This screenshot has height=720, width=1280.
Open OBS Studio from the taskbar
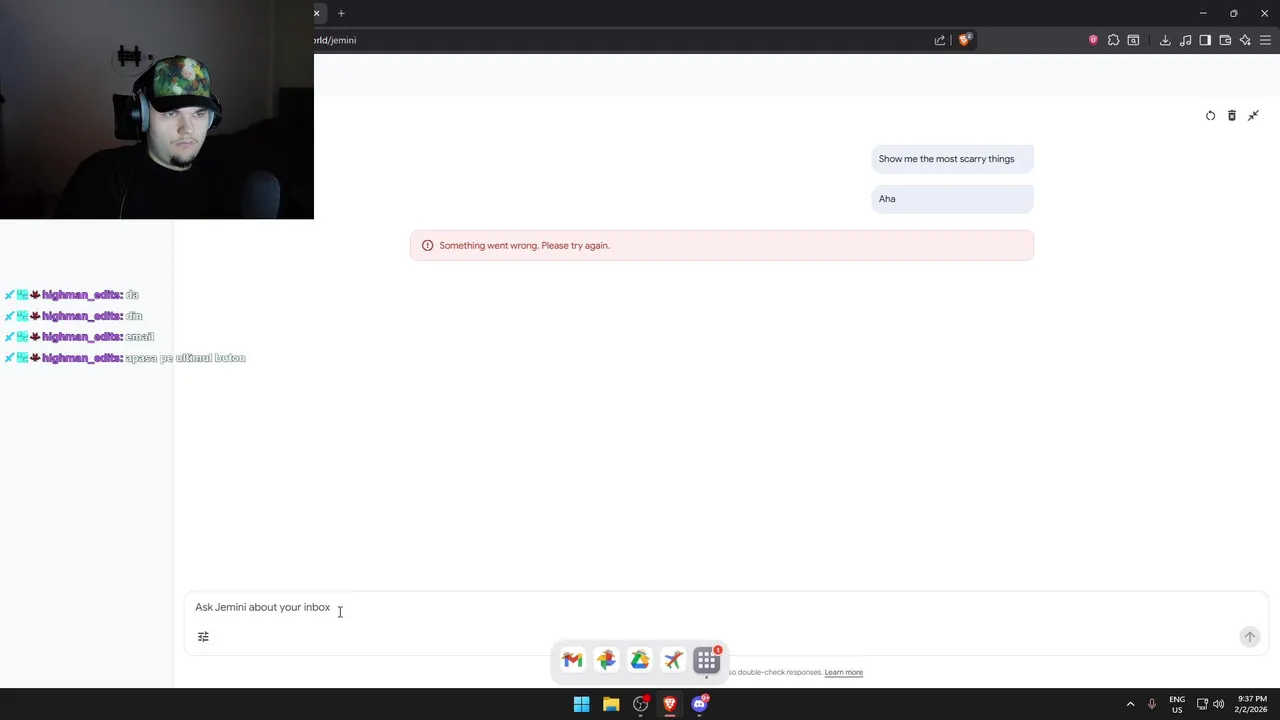pyautogui.click(x=640, y=704)
